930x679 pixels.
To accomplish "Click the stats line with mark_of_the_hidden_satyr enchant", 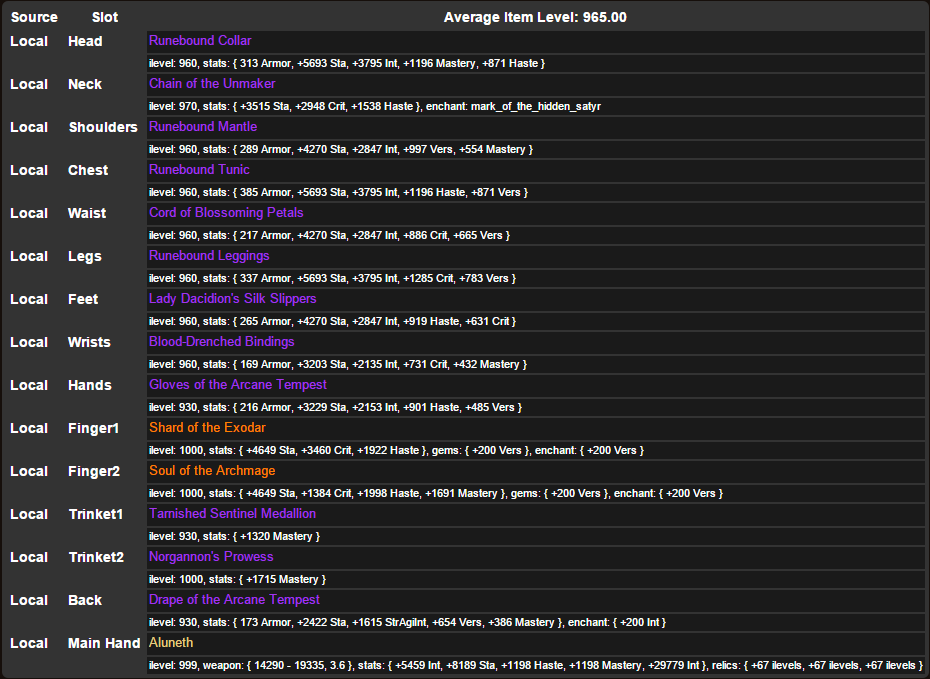I will point(375,107).
